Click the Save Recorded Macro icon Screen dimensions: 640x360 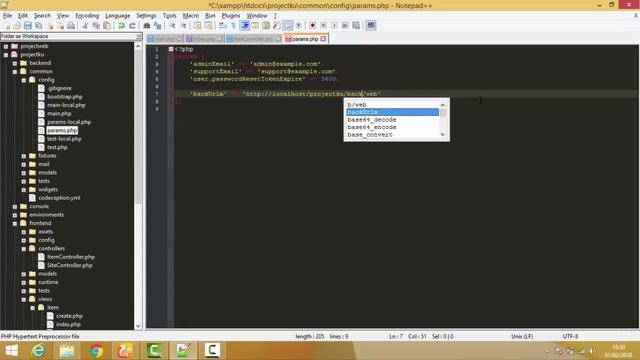coord(356,25)
